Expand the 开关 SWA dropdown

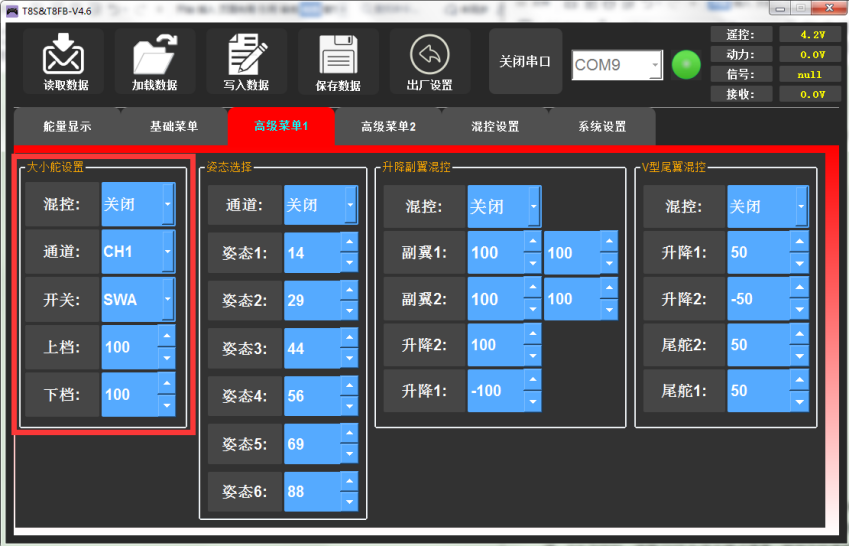pos(167,299)
